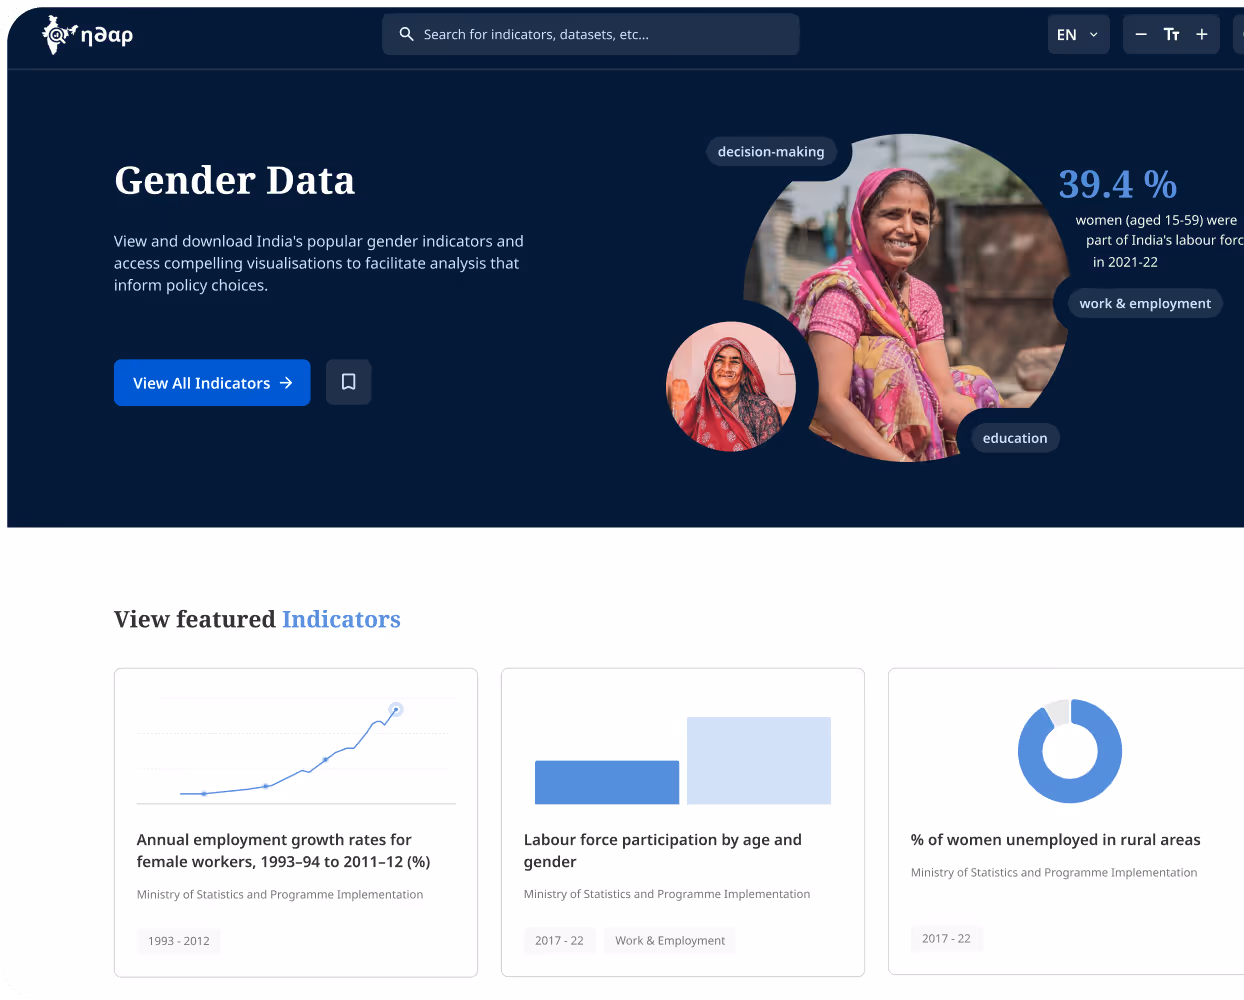Select the decision-making topic tag

[771, 152]
